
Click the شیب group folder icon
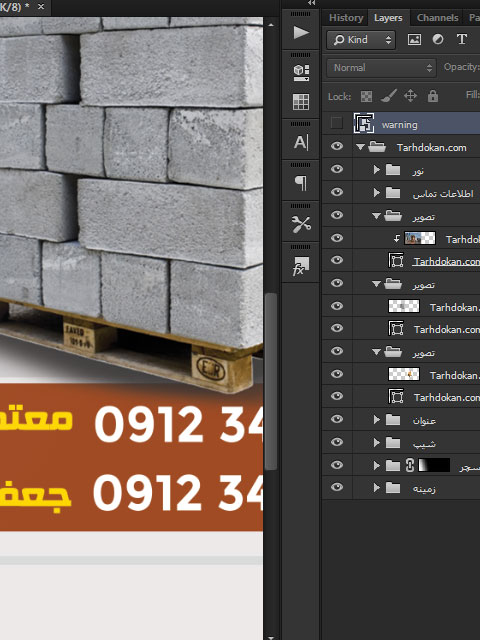click(393, 442)
